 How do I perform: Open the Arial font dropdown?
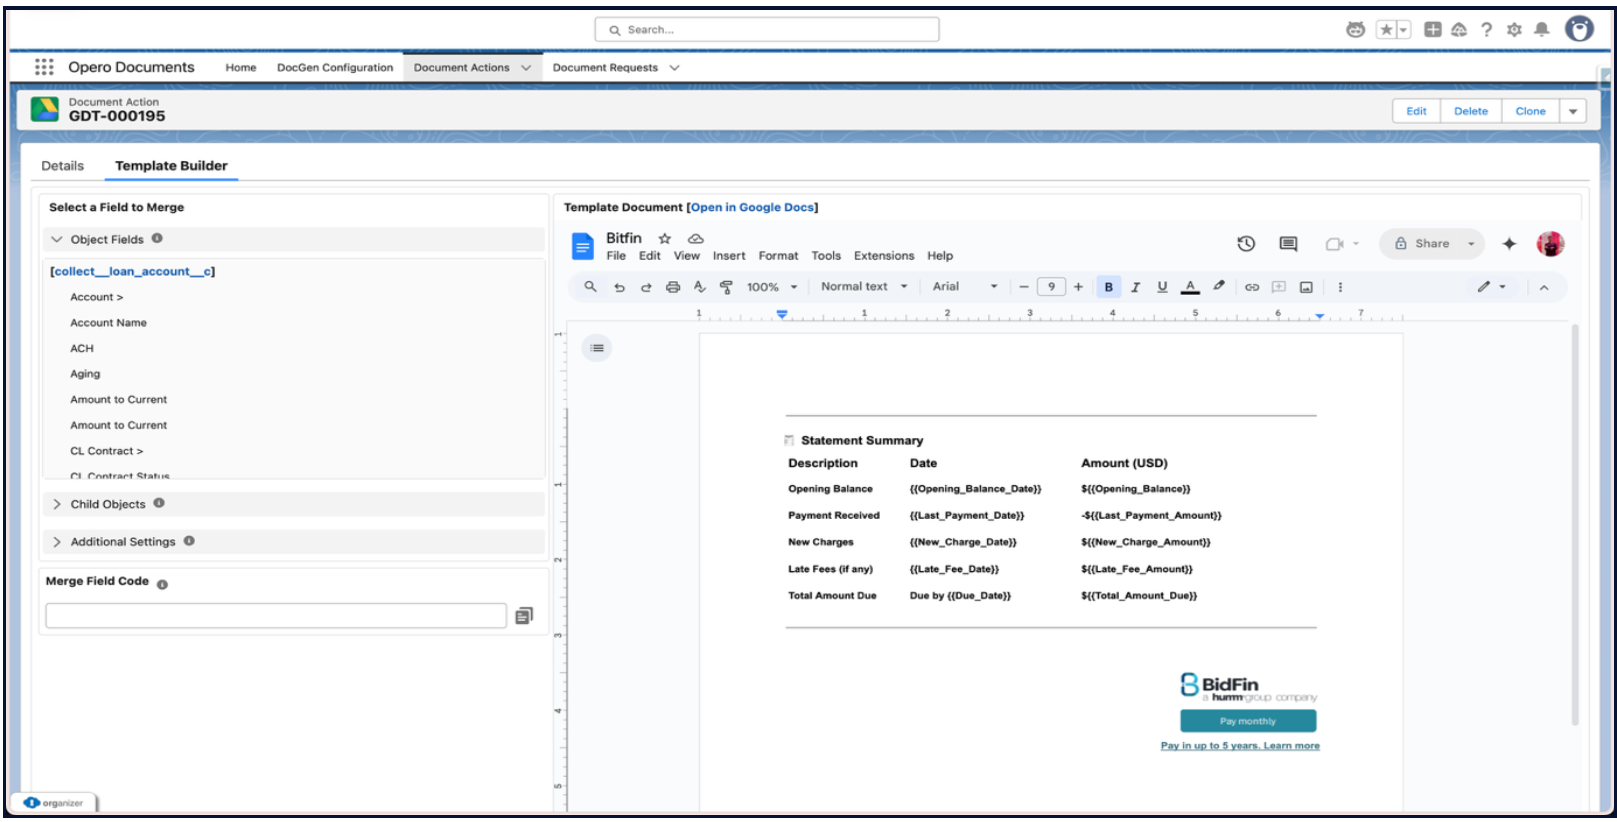pyautogui.click(x=965, y=287)
